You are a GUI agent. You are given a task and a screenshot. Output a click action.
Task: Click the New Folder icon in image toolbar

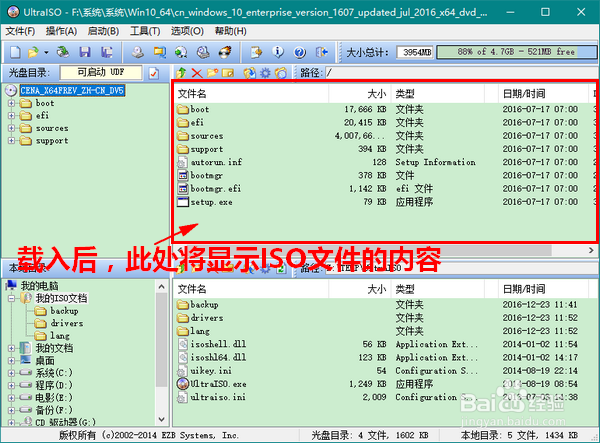[212, 73]
